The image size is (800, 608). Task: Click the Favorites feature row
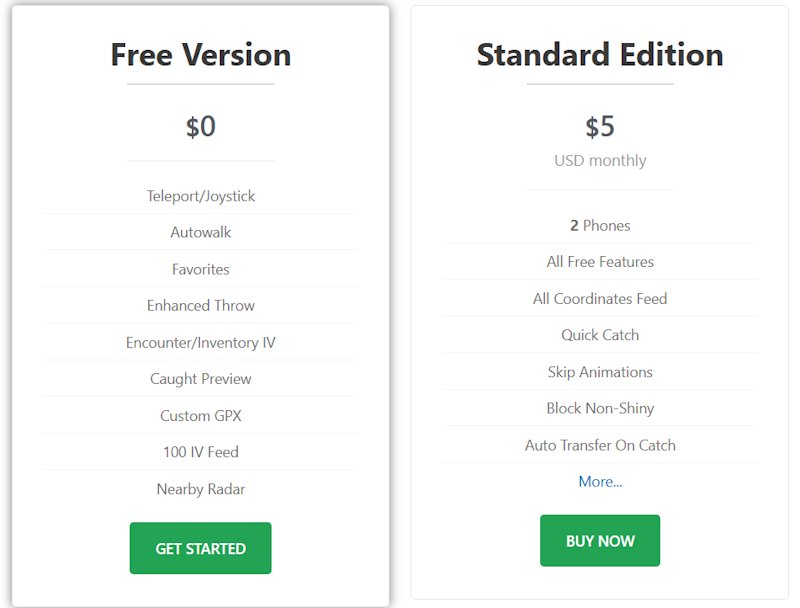[200, 269]
